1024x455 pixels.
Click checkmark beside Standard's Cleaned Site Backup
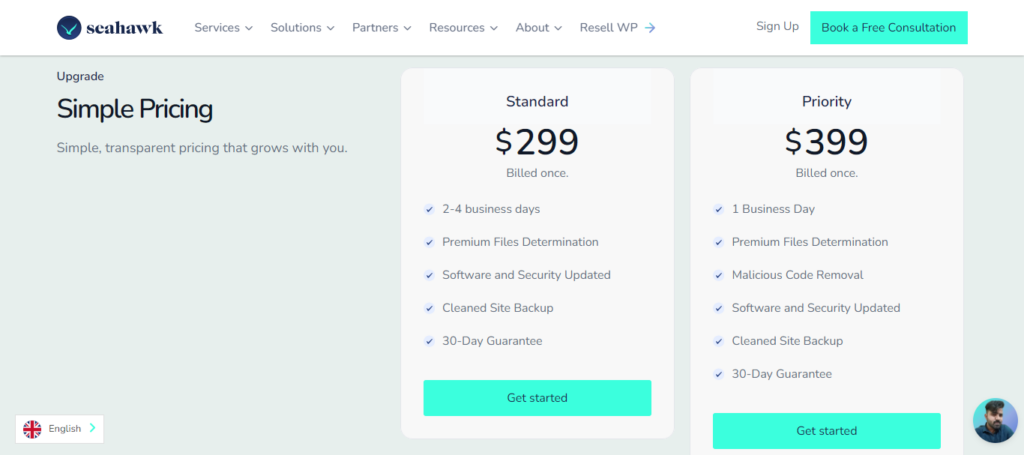click(x=429, y=308)
